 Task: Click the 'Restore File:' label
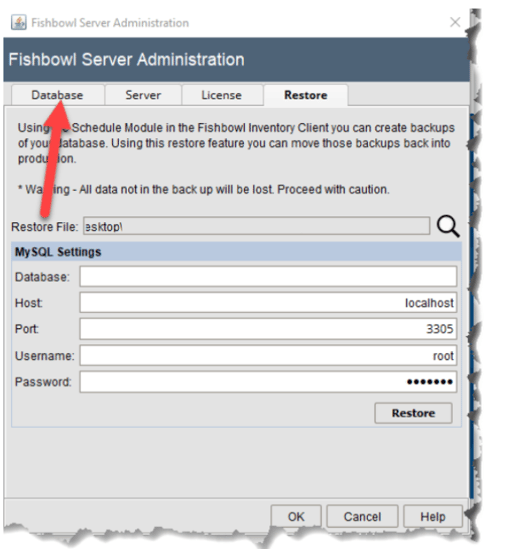tap(45, 227)
